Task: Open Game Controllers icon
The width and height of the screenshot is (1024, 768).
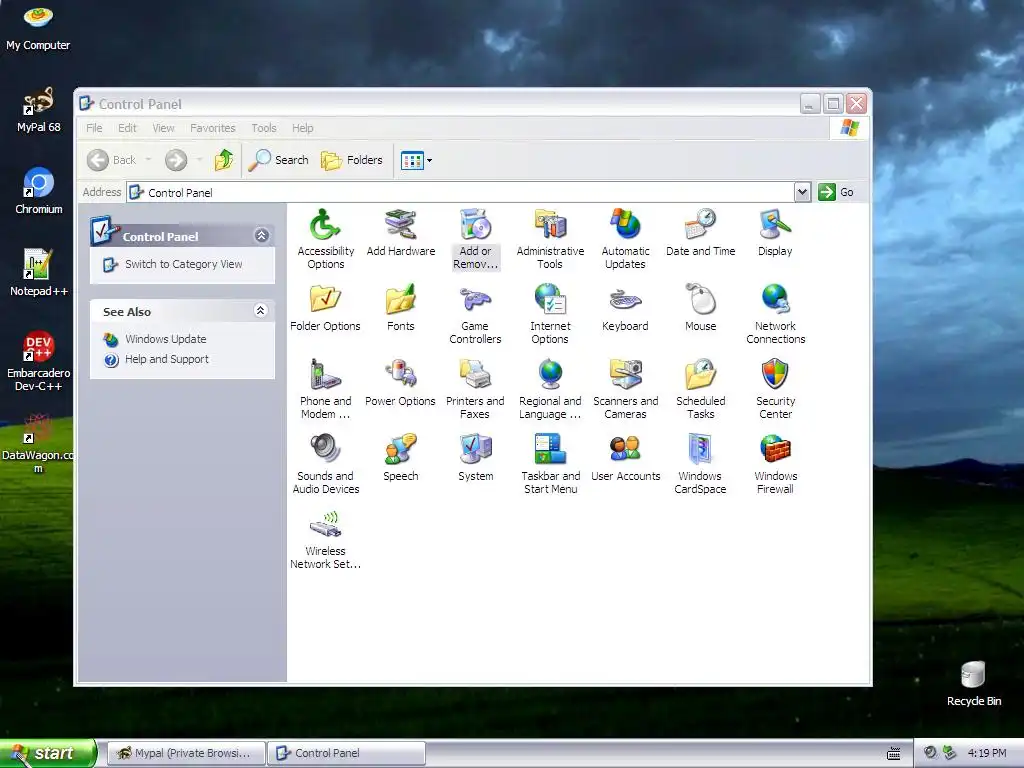Action: coord(475,314)
